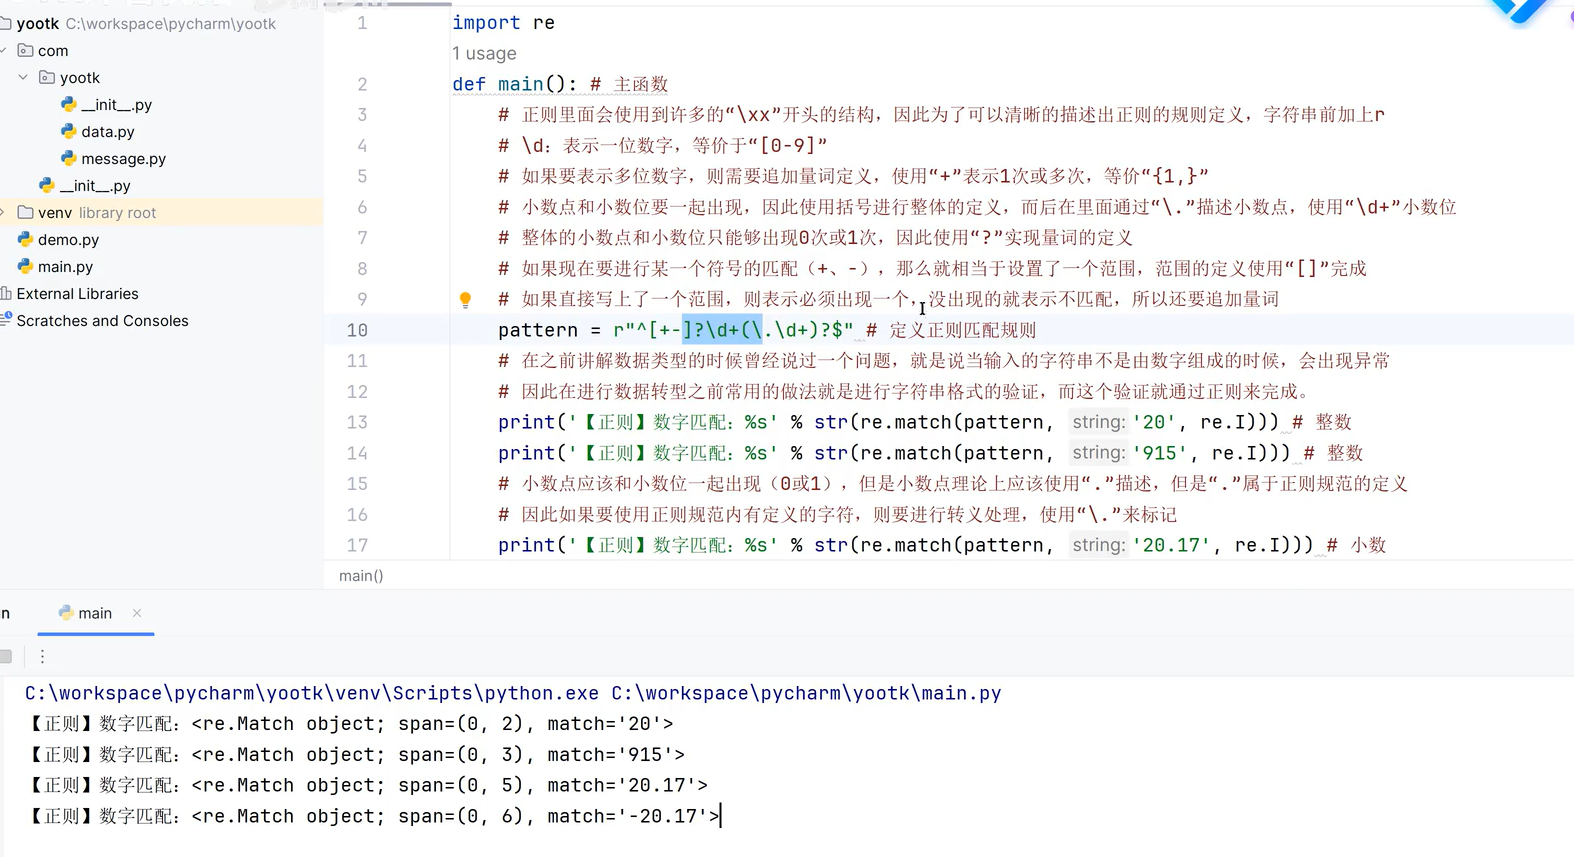1574x857 pixels.
Task: Click the '20' string on line 13
Action: click(x=1153, y=422)
